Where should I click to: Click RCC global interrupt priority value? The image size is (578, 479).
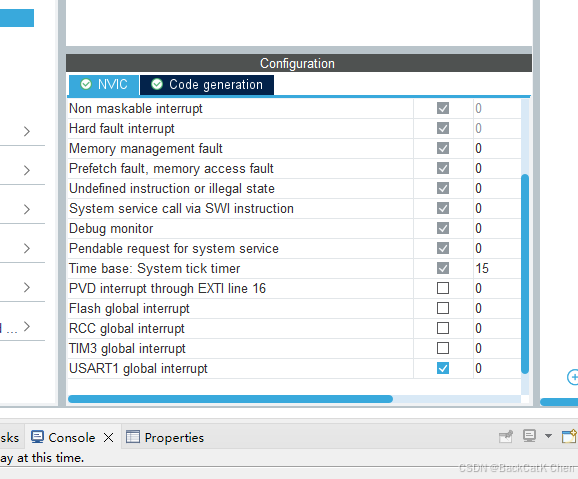coord(478,328)
